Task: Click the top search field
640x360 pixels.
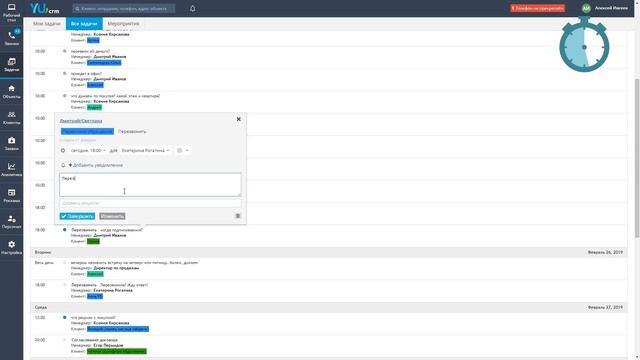Action: [124, 9]
